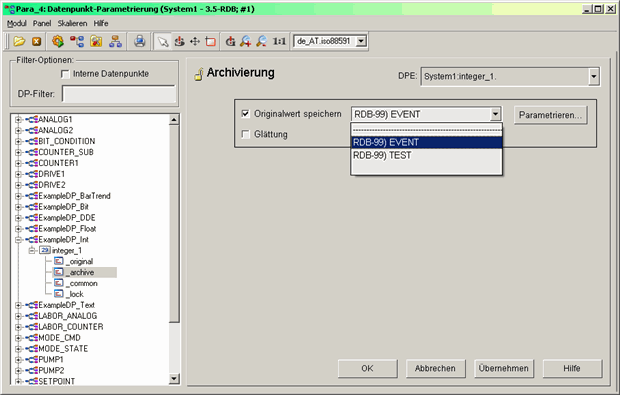
Task: Enable the Interne Datenpunkte checkbox
Action: tap(65, 74)
